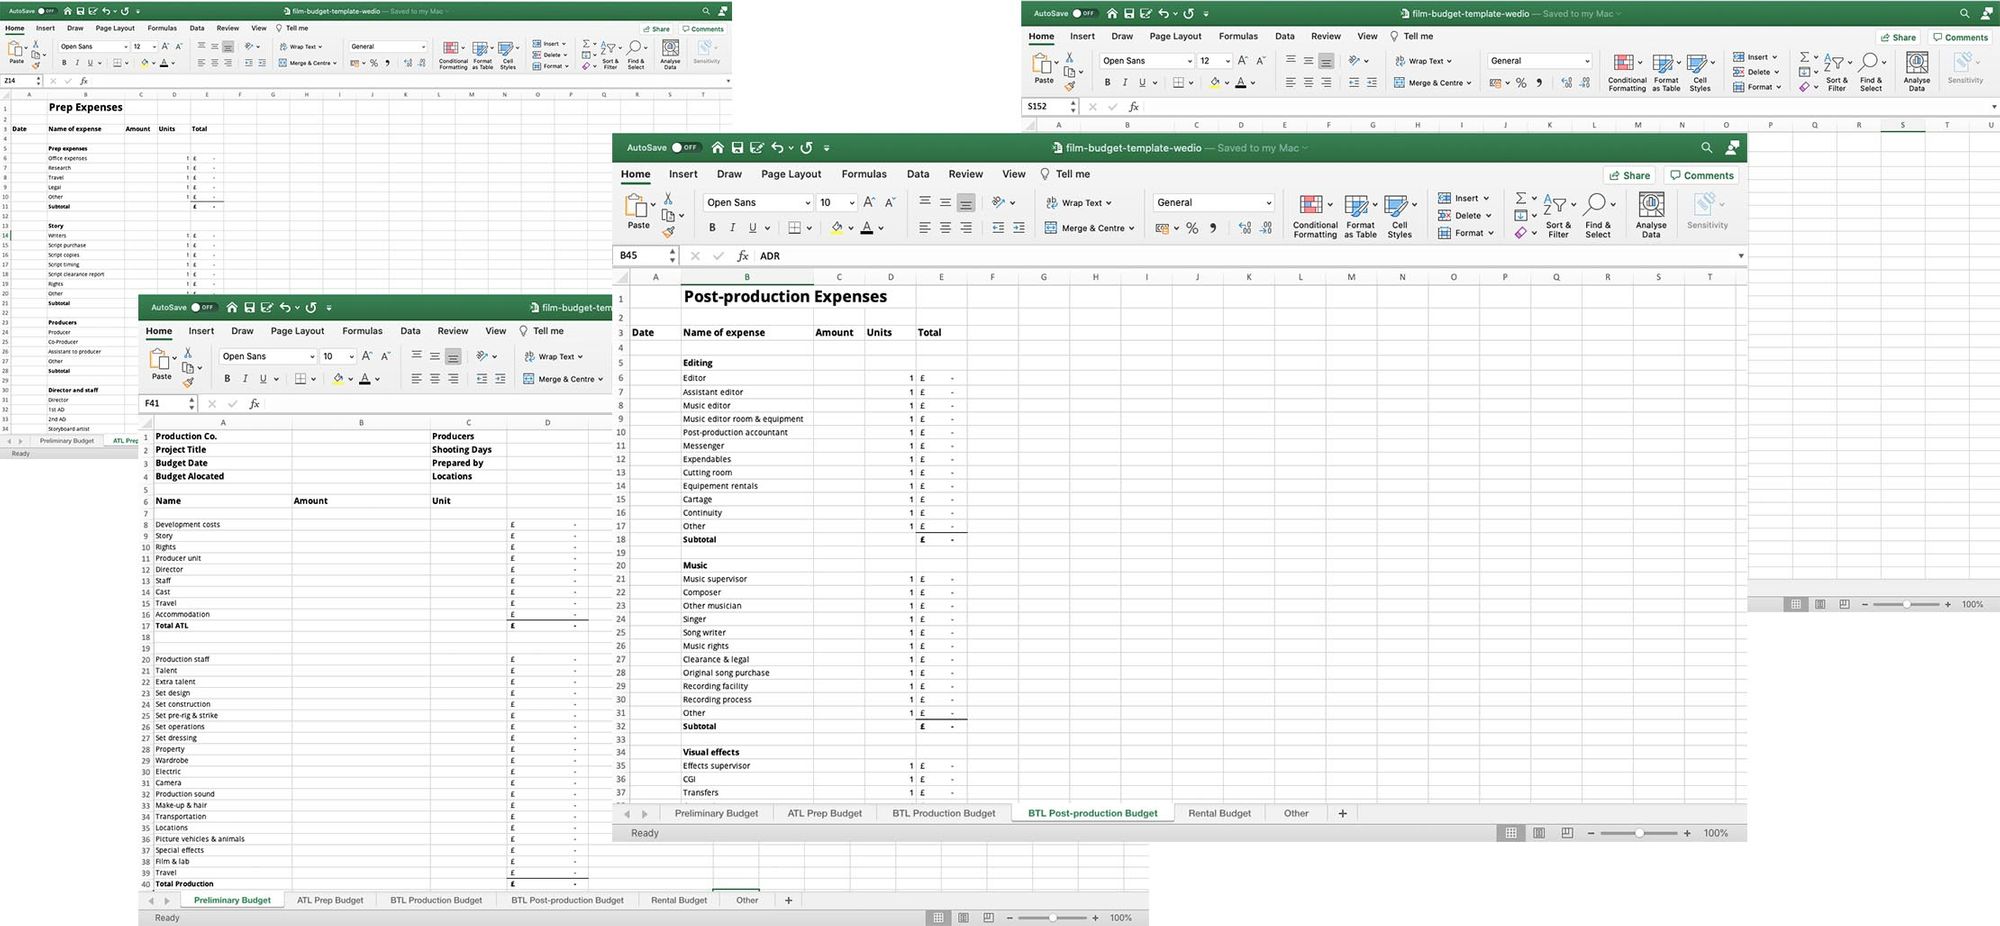This screenshot has height=926, width=2000.
Task: Click Format Painter brush in Post-production window
Action: pos(668,232)
